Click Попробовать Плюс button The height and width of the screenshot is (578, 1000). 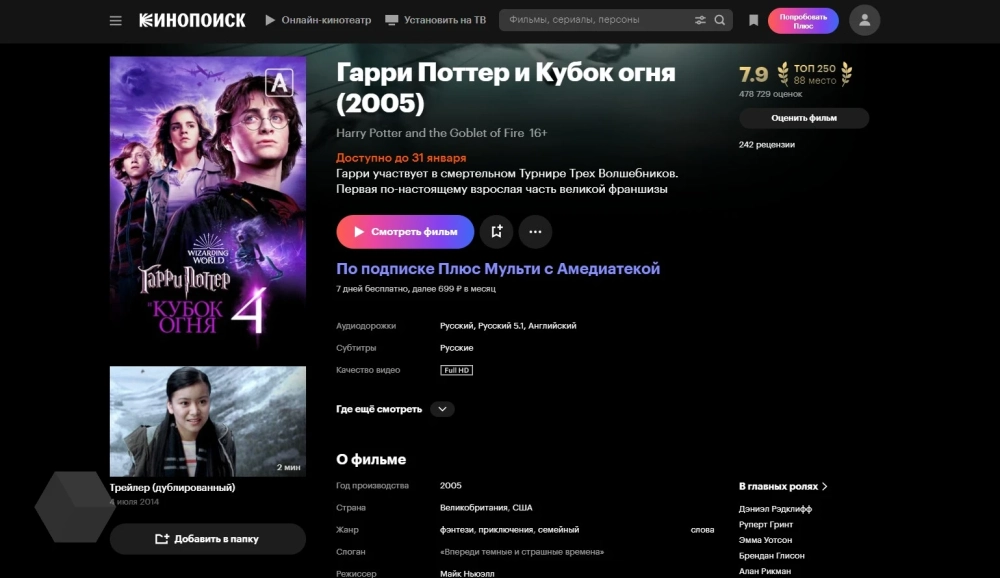tap(803, 21)
